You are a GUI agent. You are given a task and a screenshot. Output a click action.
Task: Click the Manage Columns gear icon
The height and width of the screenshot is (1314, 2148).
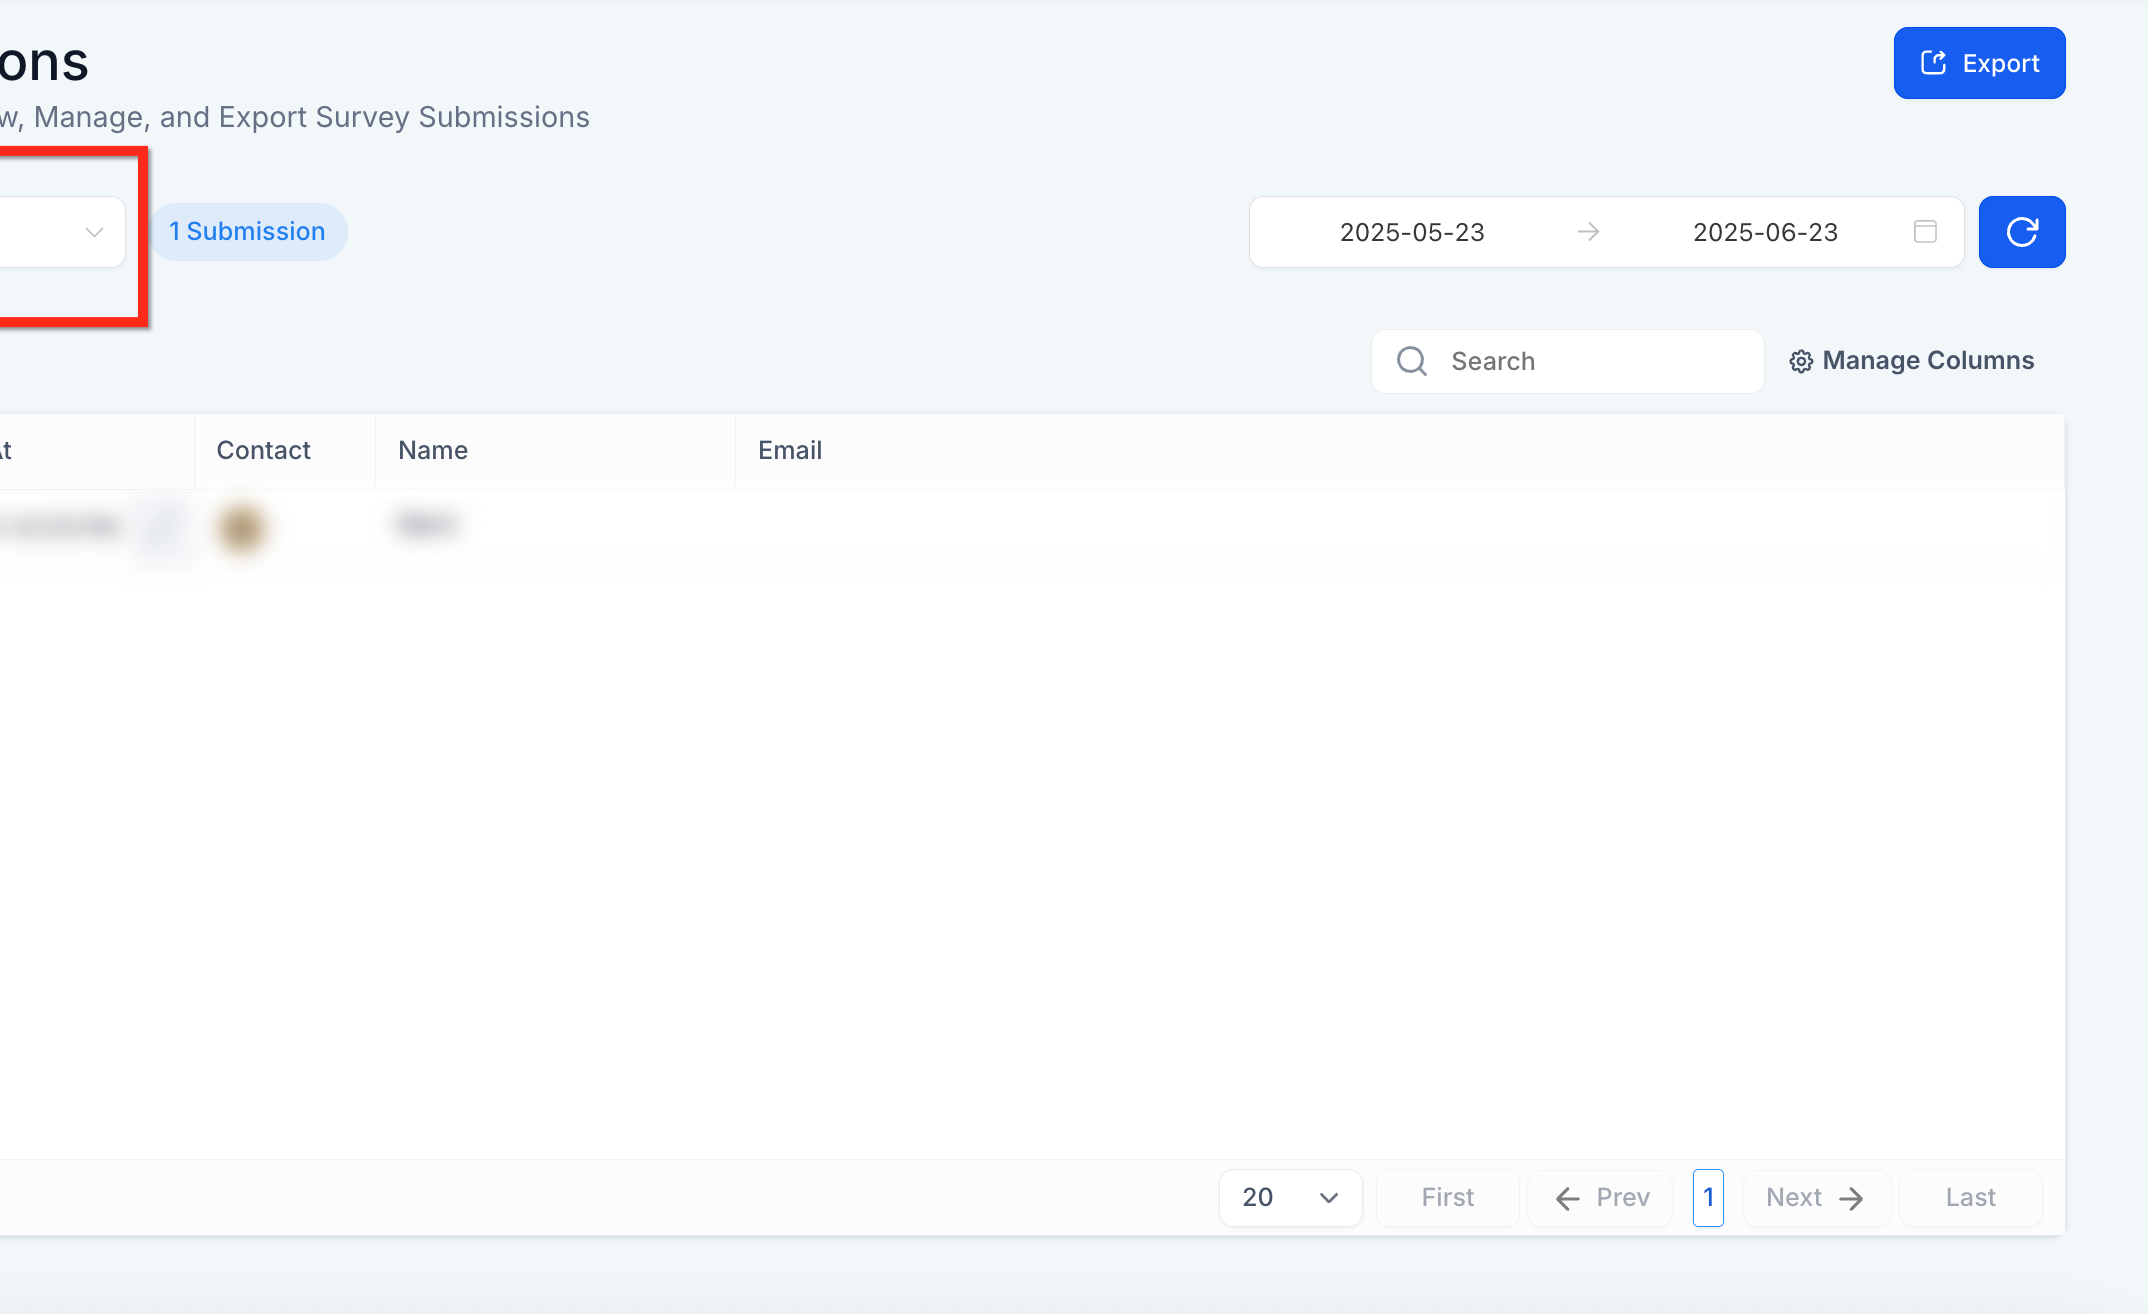1801,362
